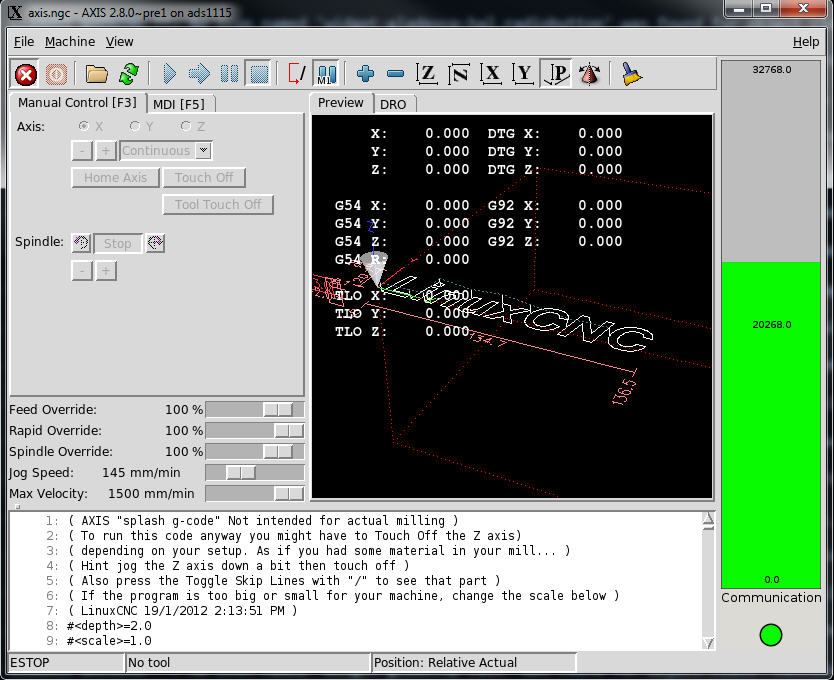Adjust the Rapid Override slider
This screenshot has width=834, height=680.
tap(255, 430)
